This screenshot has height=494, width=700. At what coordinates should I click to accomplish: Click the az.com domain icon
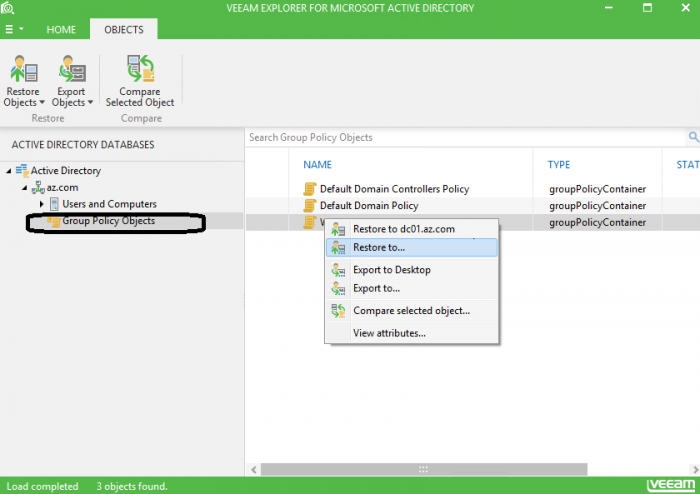click(38, 188)
